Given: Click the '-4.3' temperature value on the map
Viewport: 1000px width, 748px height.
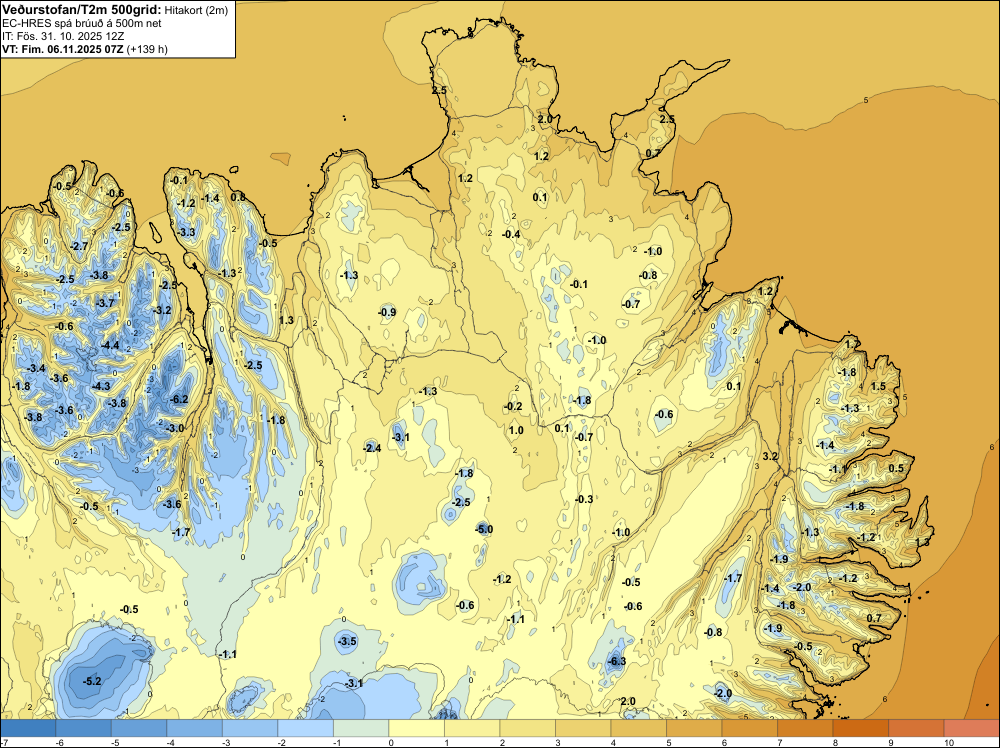Looking at the screenshot, I should click(101, 386).
